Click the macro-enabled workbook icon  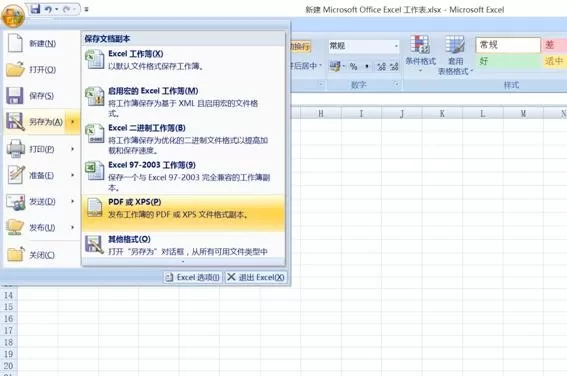pyautogui.click(x=95, y=96)
